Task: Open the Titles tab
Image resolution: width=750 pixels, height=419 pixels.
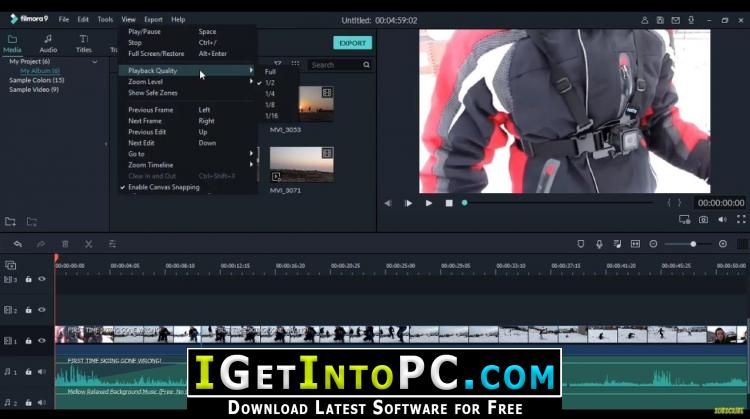Action: pos(84,43)
